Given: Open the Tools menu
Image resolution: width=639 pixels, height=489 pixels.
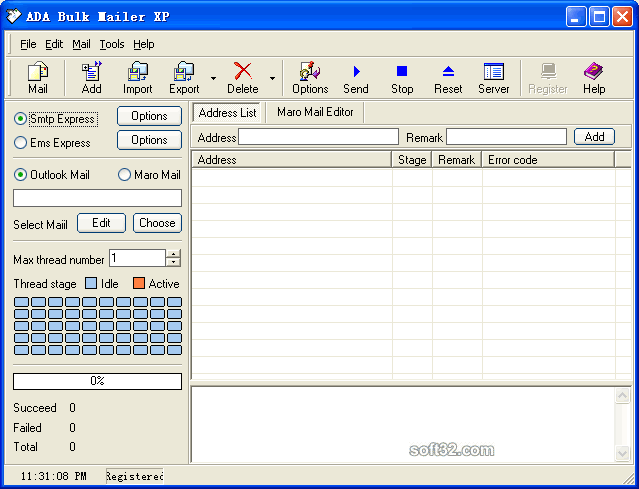Looking at the screenshot, I should coord(112,44).
